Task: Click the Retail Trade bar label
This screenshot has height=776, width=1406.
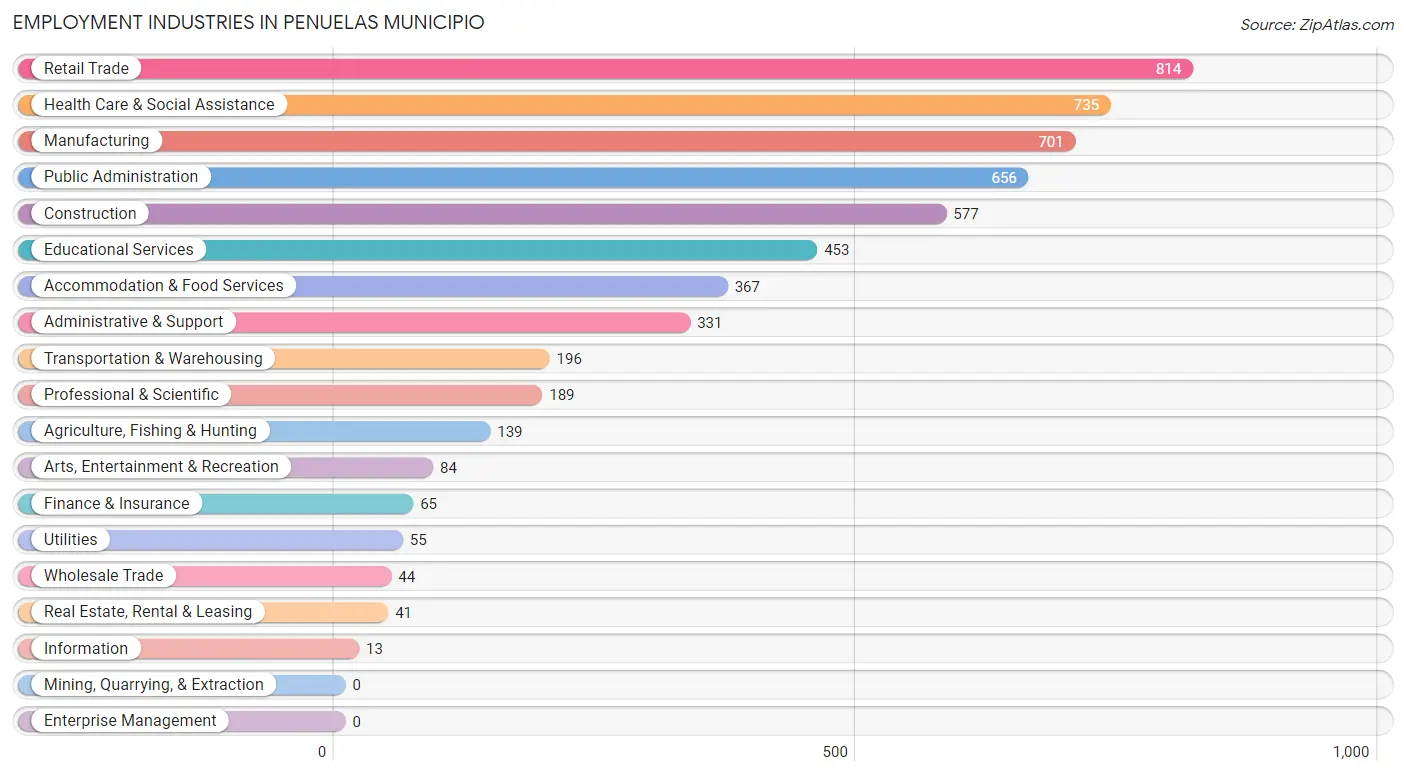Action: 86,68
